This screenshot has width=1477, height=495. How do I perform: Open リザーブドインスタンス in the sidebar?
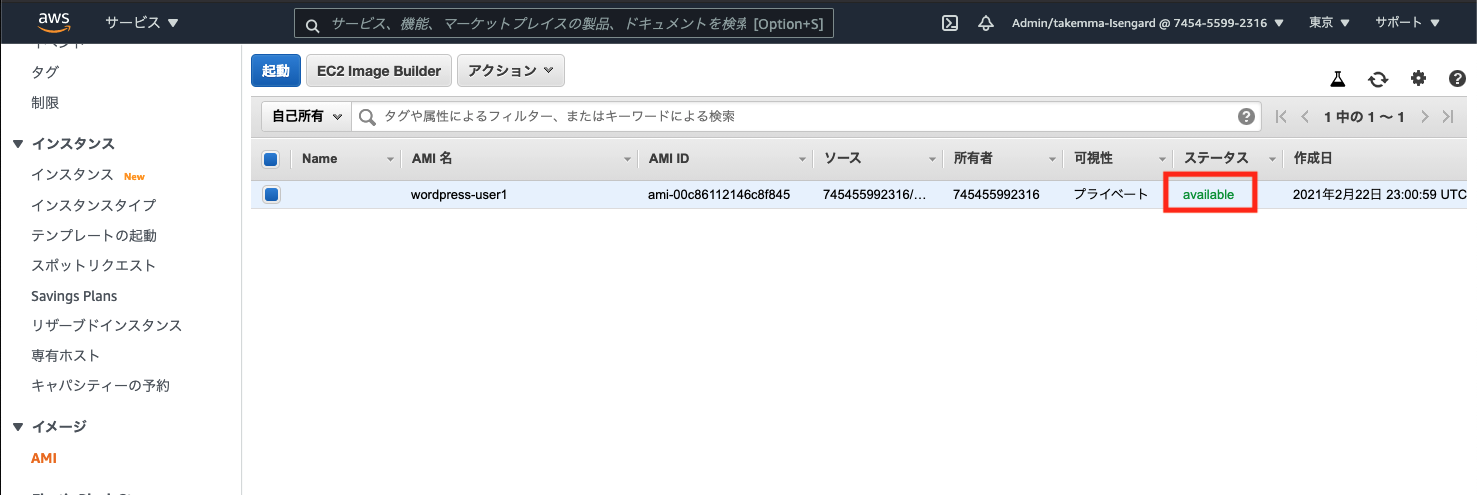tap(107, 326)
